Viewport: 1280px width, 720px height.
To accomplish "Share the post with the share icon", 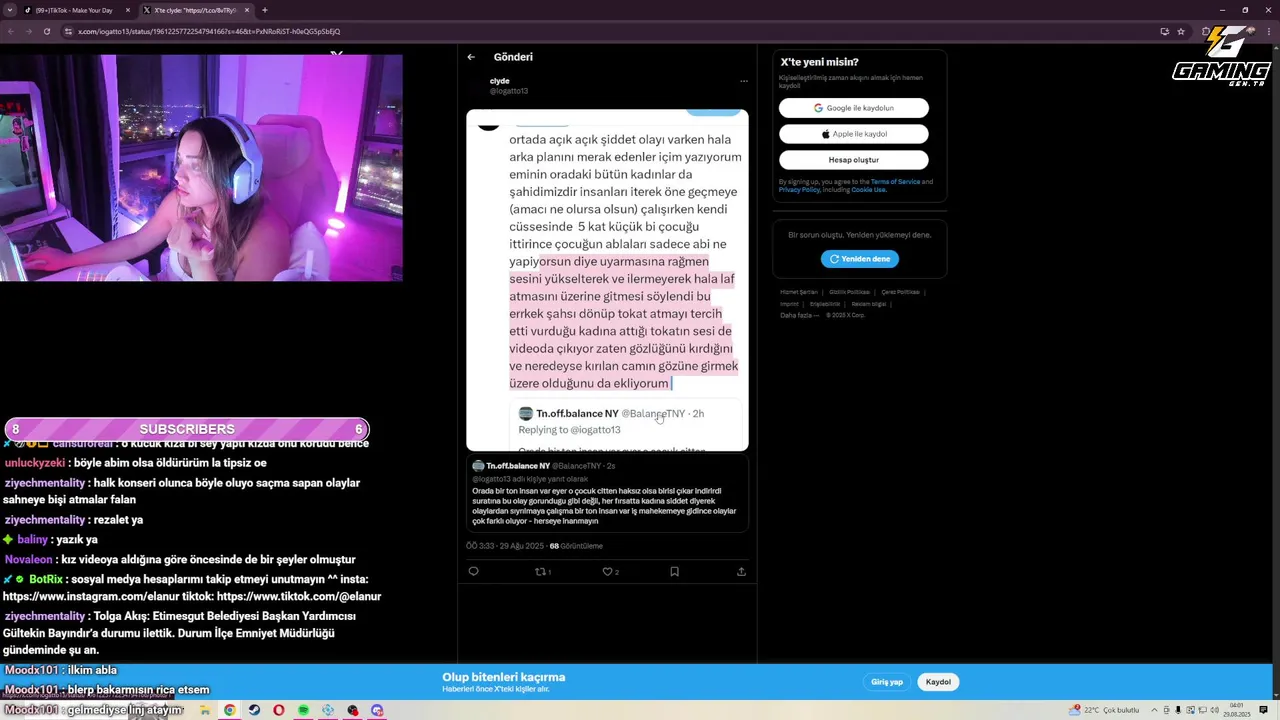I will (741, 572).
